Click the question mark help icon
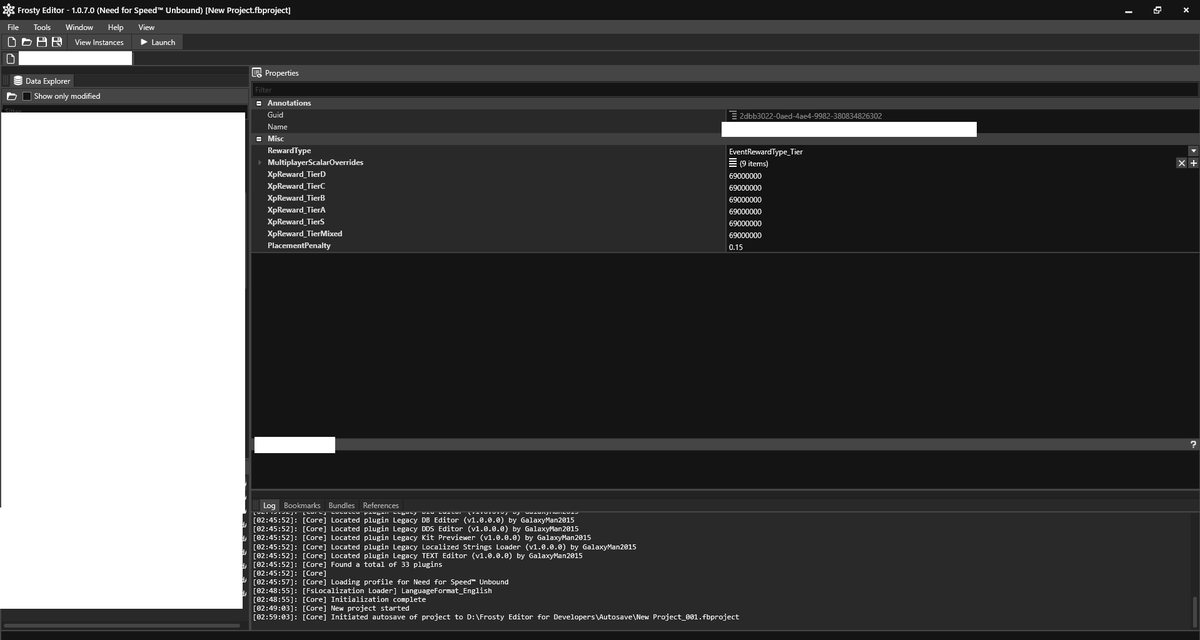Viewport: 1200px width, 640px height. [x=1193, y=444]
